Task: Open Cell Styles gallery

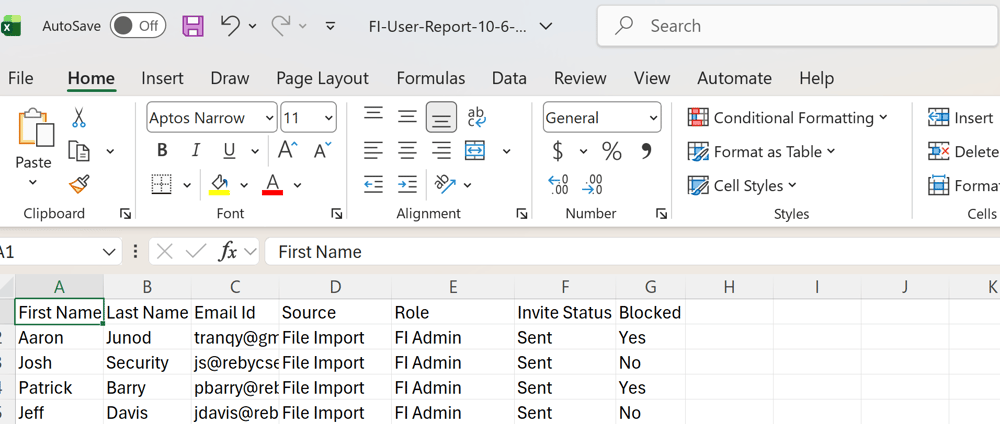Action: click(x=743, y=186)
